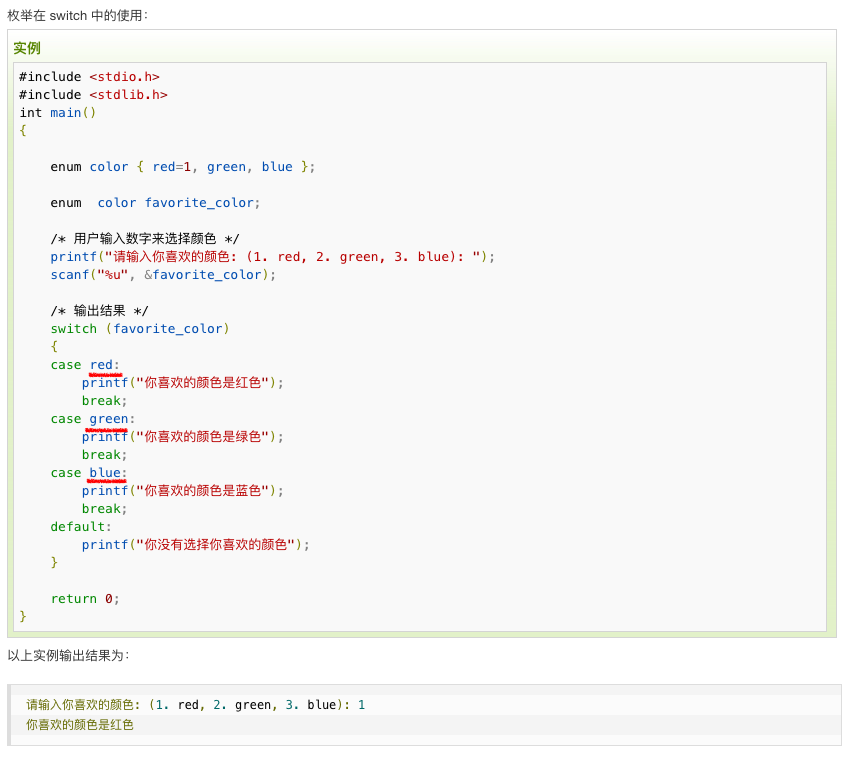This screenshot has height=761, width=848.
Task: Click the 你没有选择你喜欢的颜色 string
Action: [x=216, y=545]
